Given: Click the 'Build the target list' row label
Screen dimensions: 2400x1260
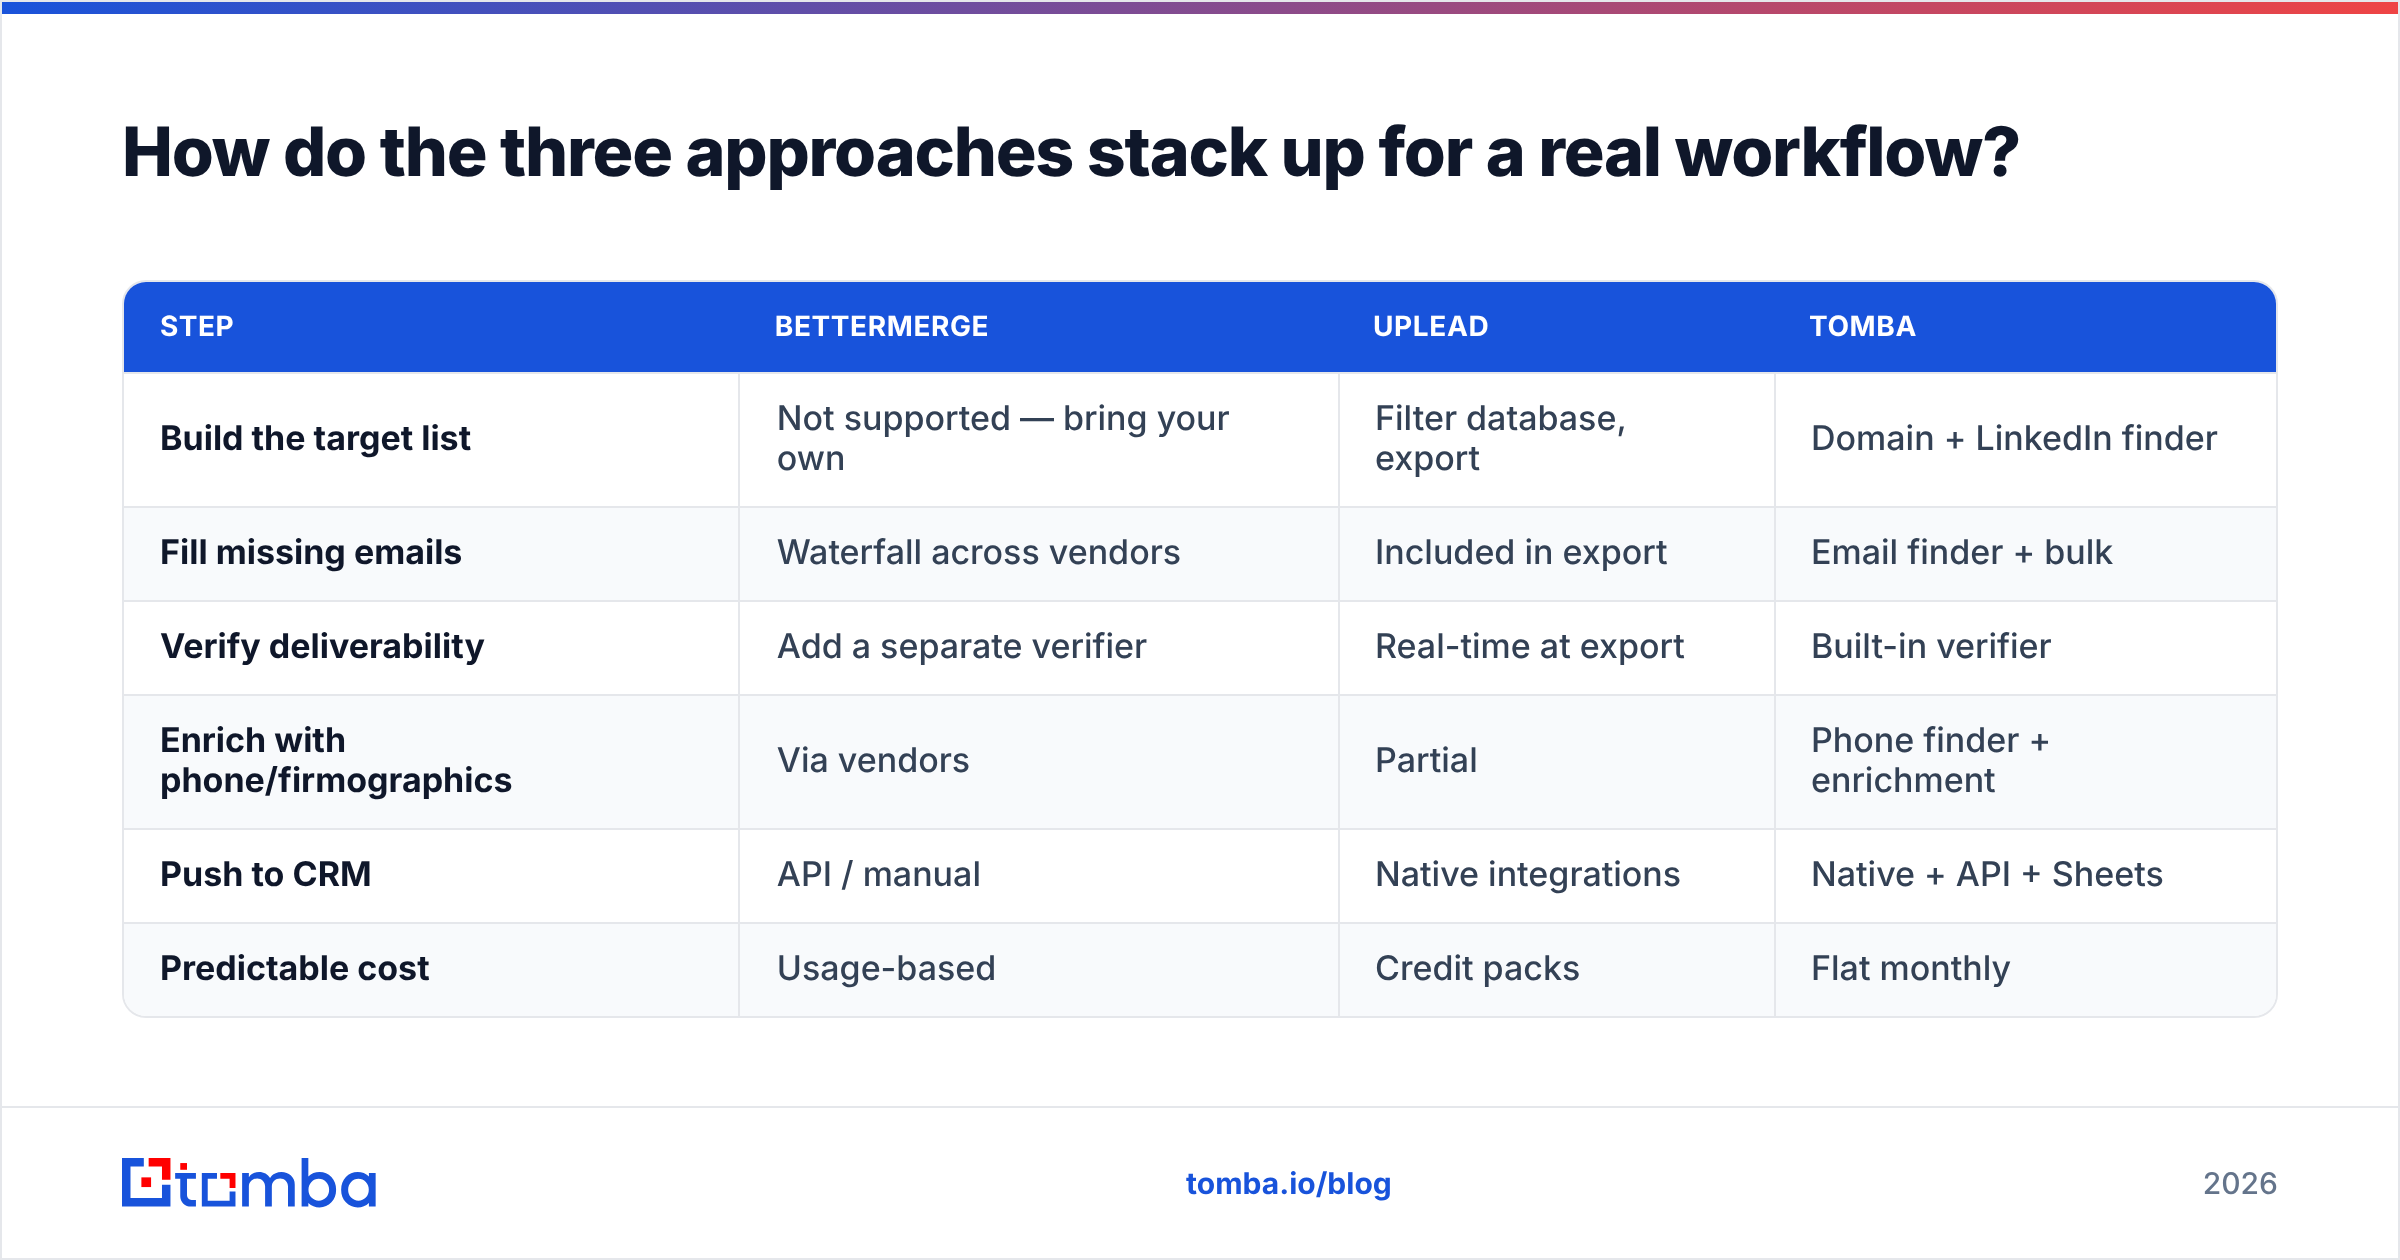Looking at the screenshot, I should [x=315, y=438].
